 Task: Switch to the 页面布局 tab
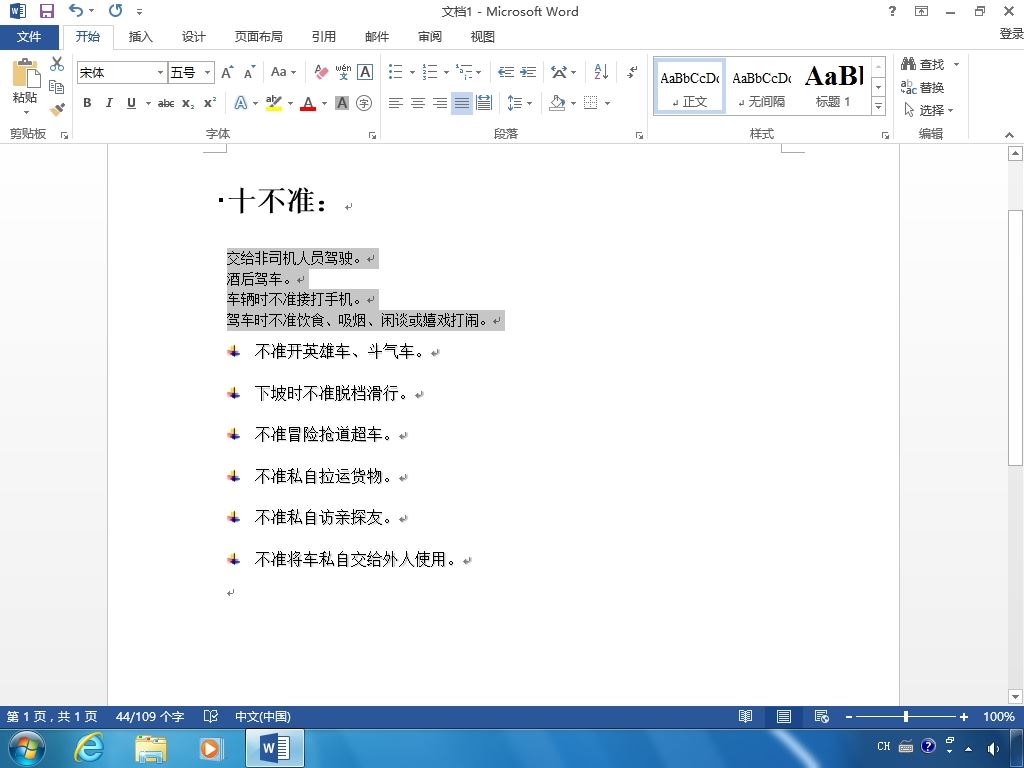[259, 37]
